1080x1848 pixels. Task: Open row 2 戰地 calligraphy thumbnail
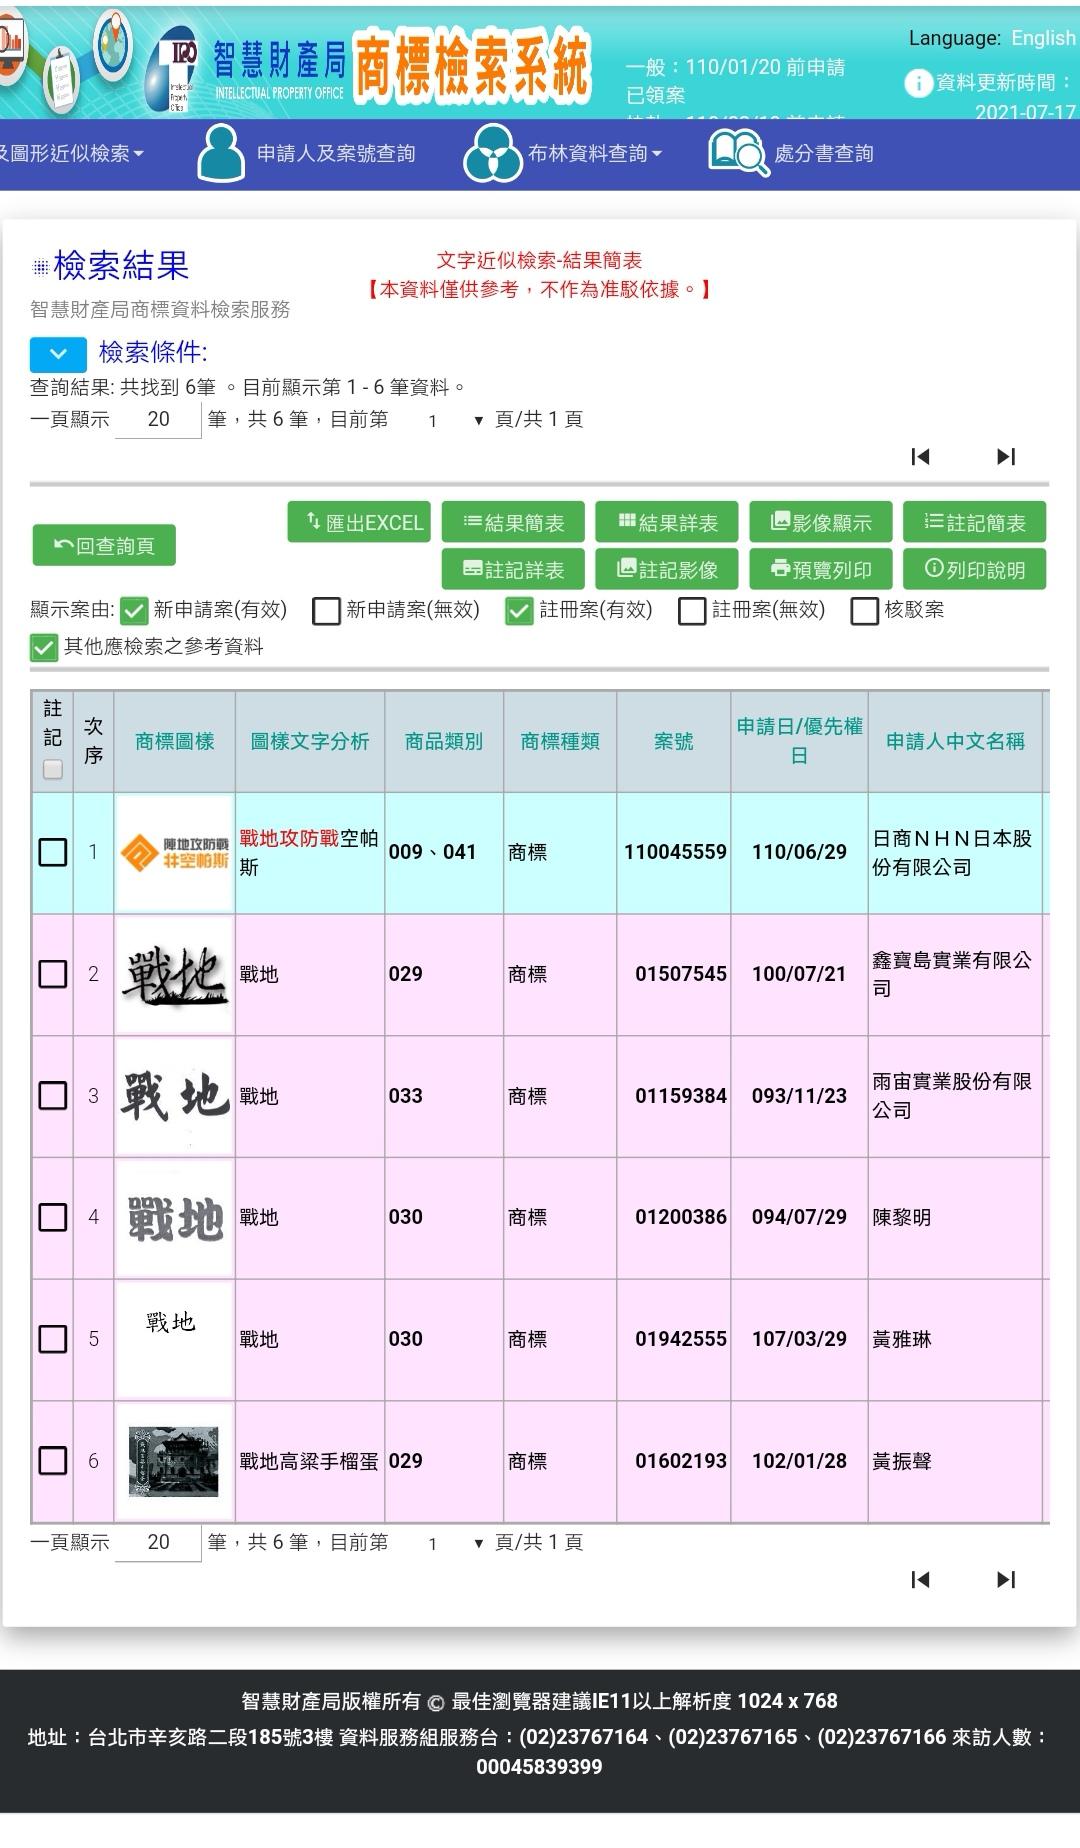click(x=175, y=974)
